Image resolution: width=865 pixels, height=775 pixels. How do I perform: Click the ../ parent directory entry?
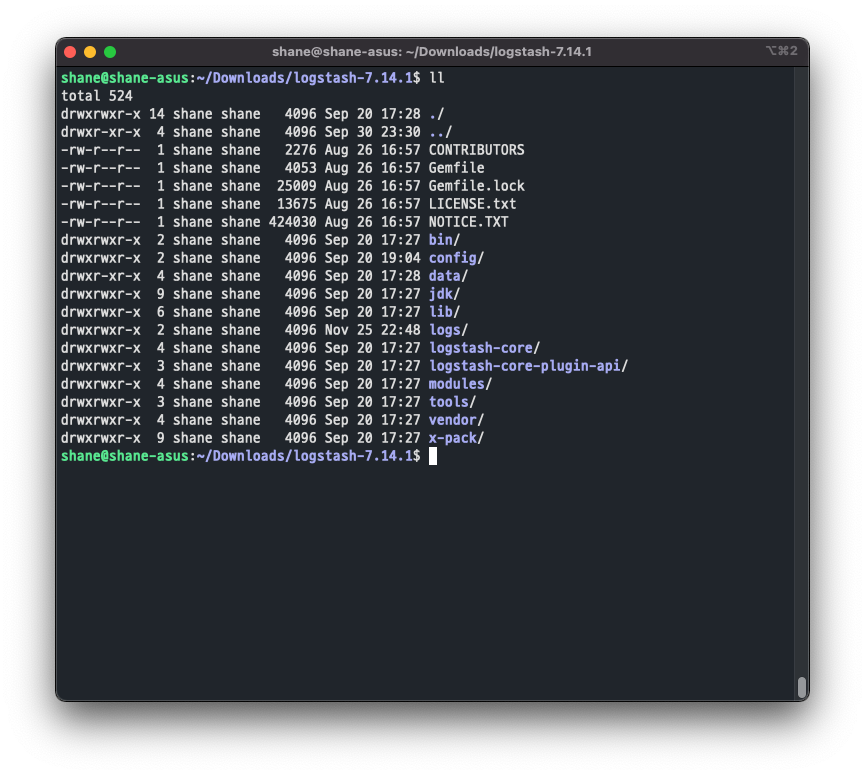pyautogui.click(x=440, y=132)
